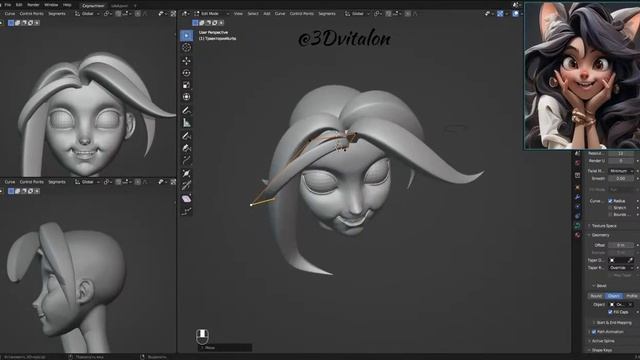Click the Smooth value field

621,178
